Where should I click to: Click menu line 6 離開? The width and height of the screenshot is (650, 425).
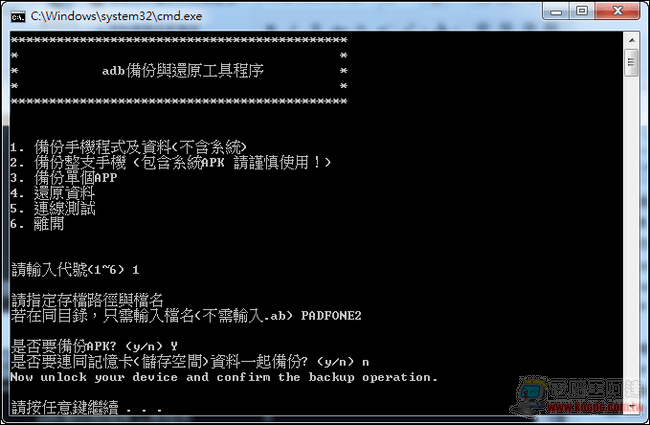(37, 223)
